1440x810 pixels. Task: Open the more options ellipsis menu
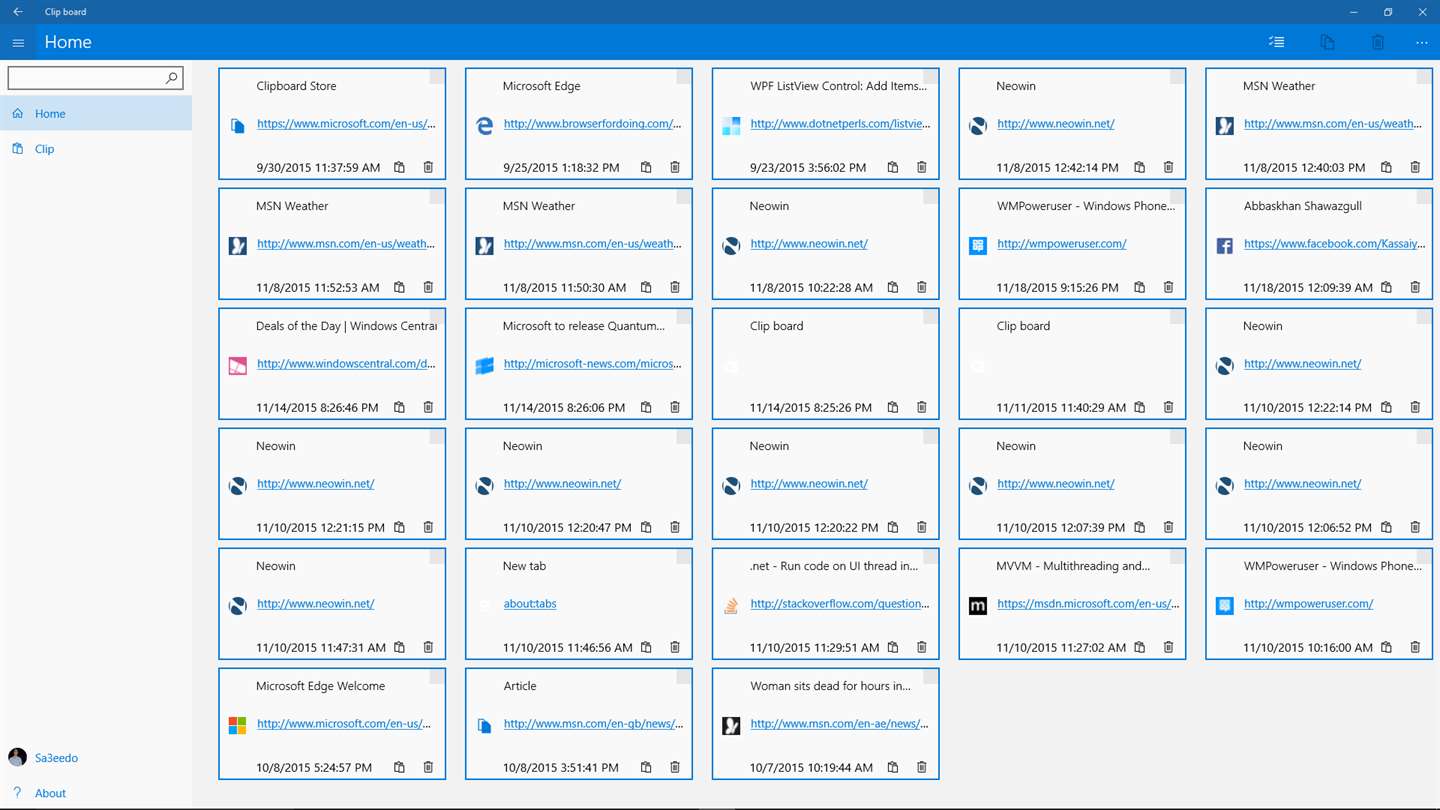tap(1422, 42)
